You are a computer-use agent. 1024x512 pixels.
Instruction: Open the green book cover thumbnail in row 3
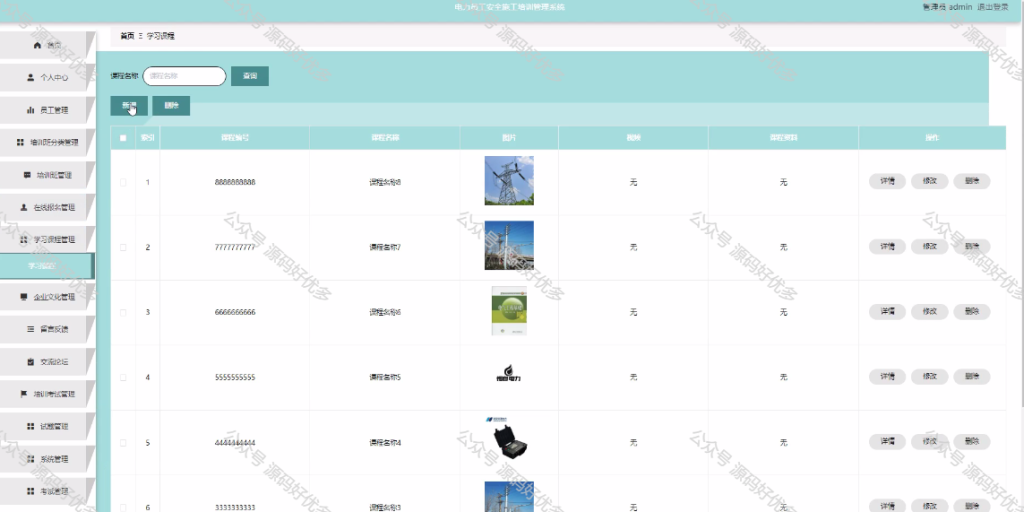[x=509, y=311]
